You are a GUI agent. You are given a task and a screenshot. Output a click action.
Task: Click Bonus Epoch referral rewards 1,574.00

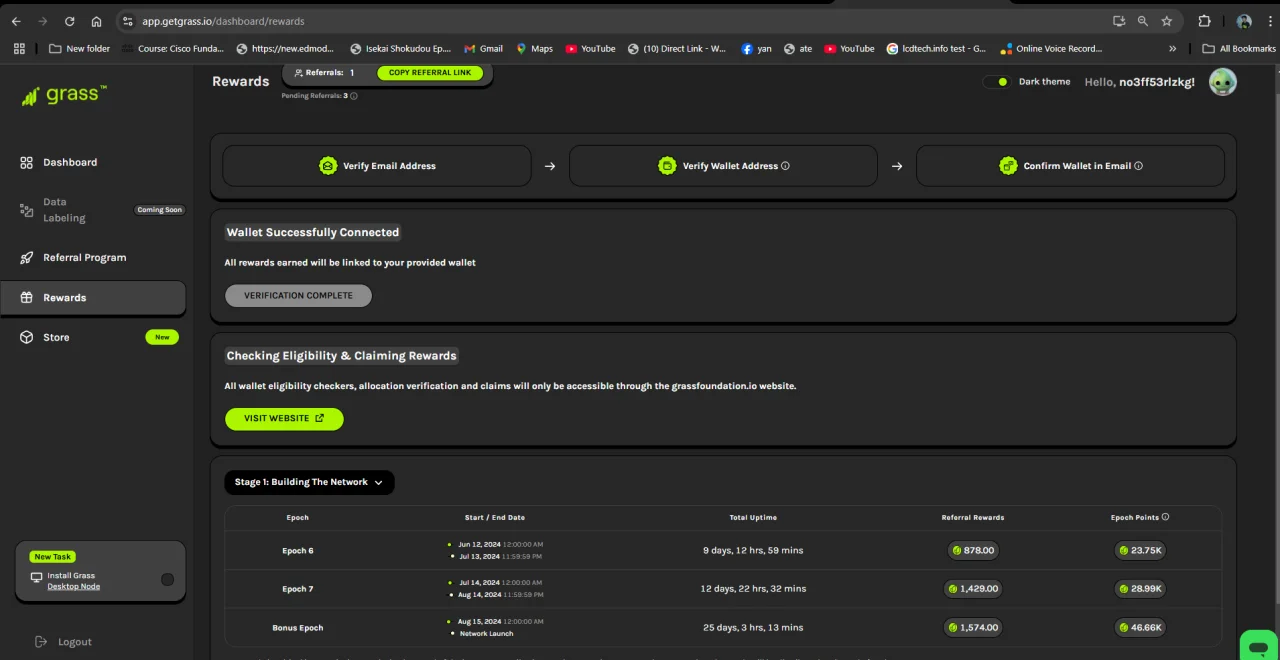[973, 628]
